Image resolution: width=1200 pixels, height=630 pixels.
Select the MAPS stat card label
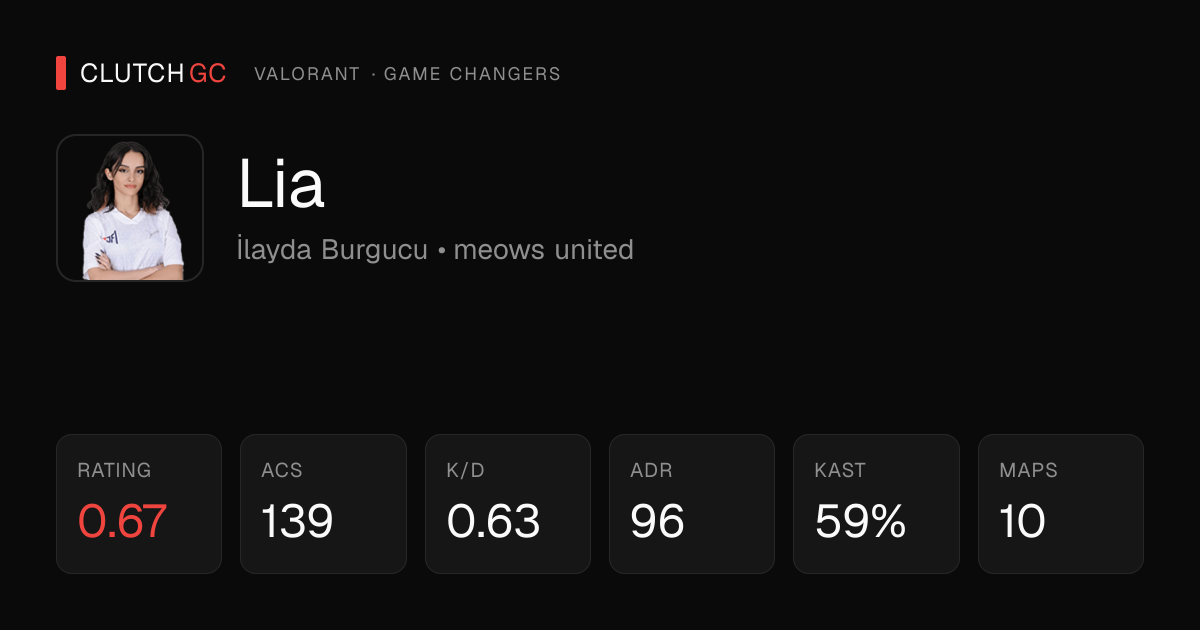coord(1028,470)
